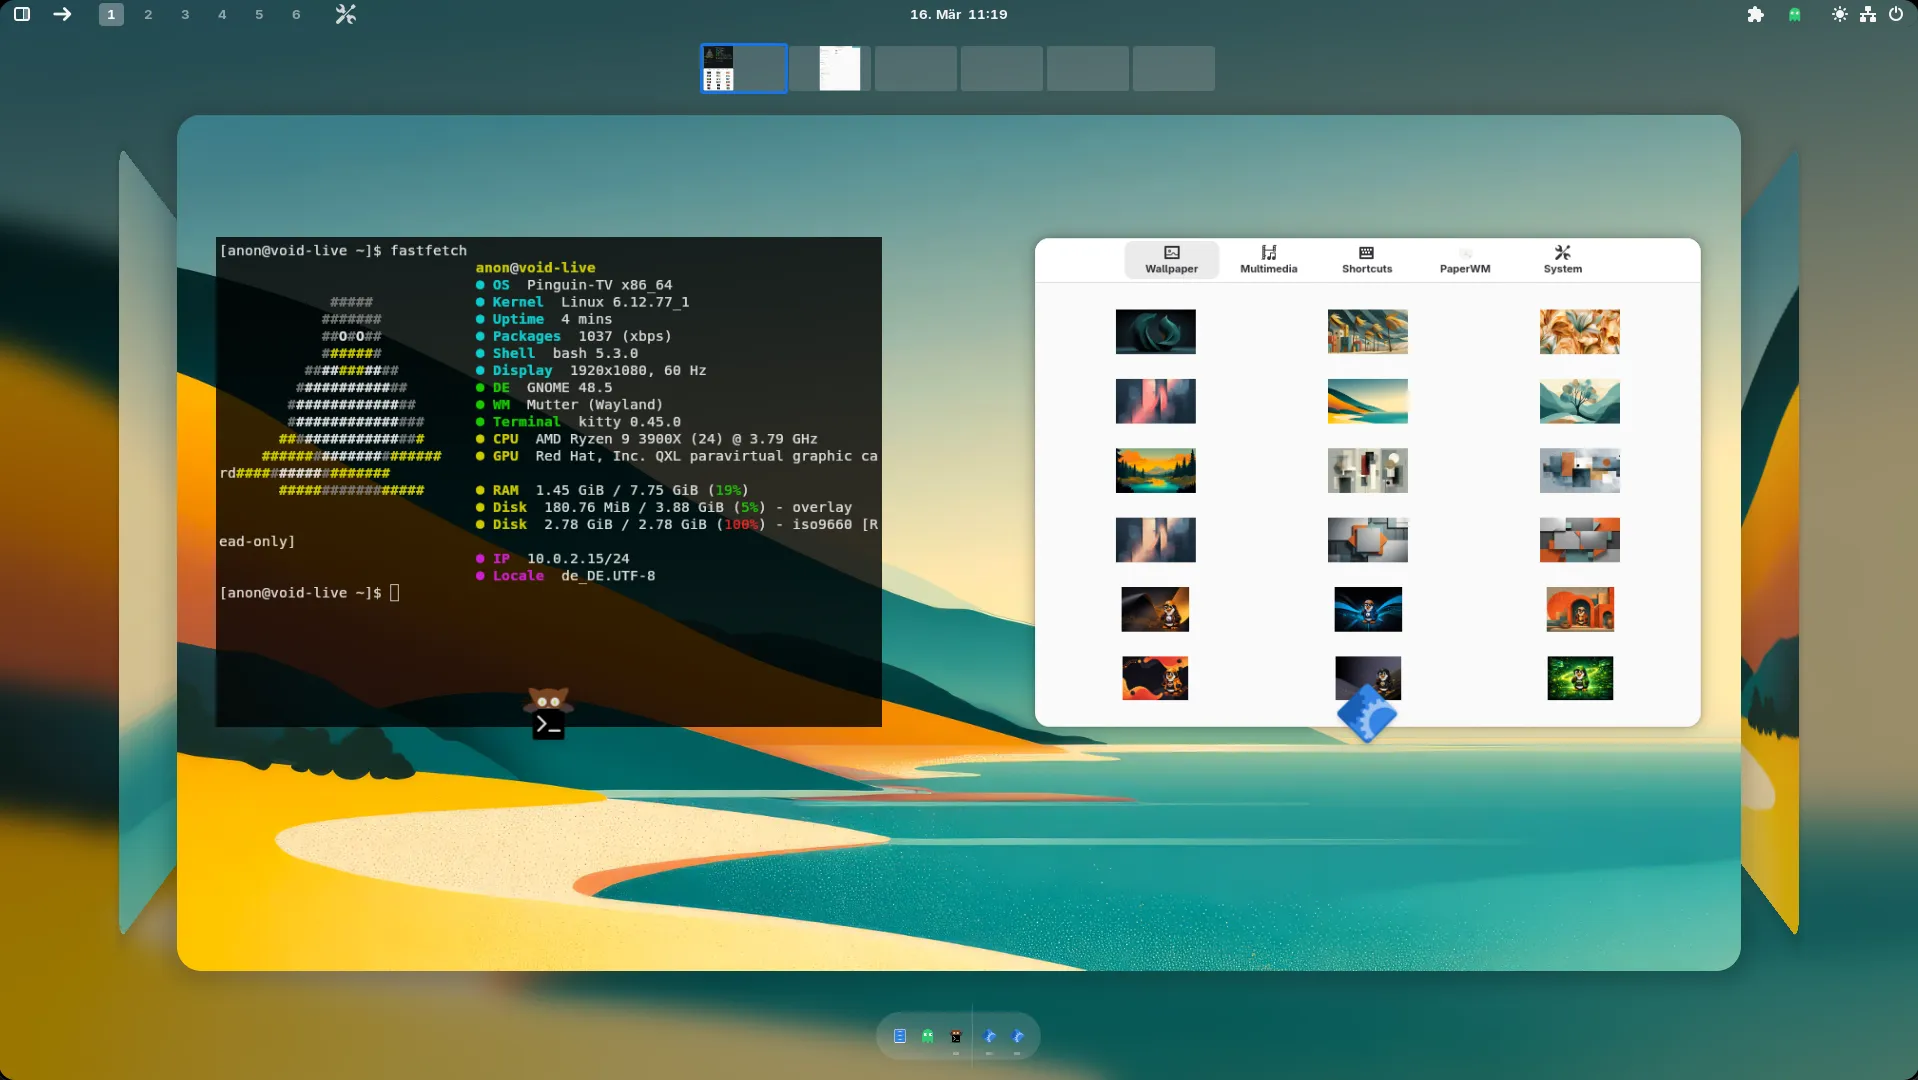Switch to workspace 4 in top bar
Viewport: 1918px width, 1080px height.
(222, 14)
